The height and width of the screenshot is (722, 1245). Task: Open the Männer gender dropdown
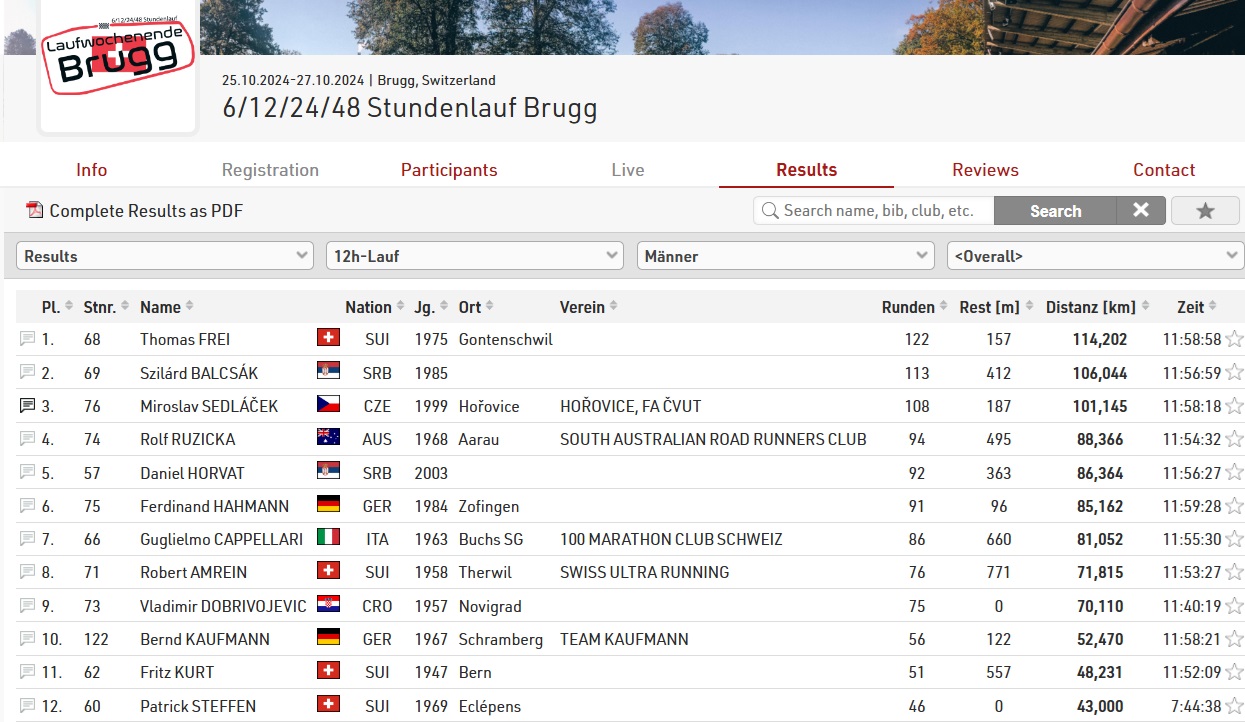pyautogui.click(x=786, y=256)
